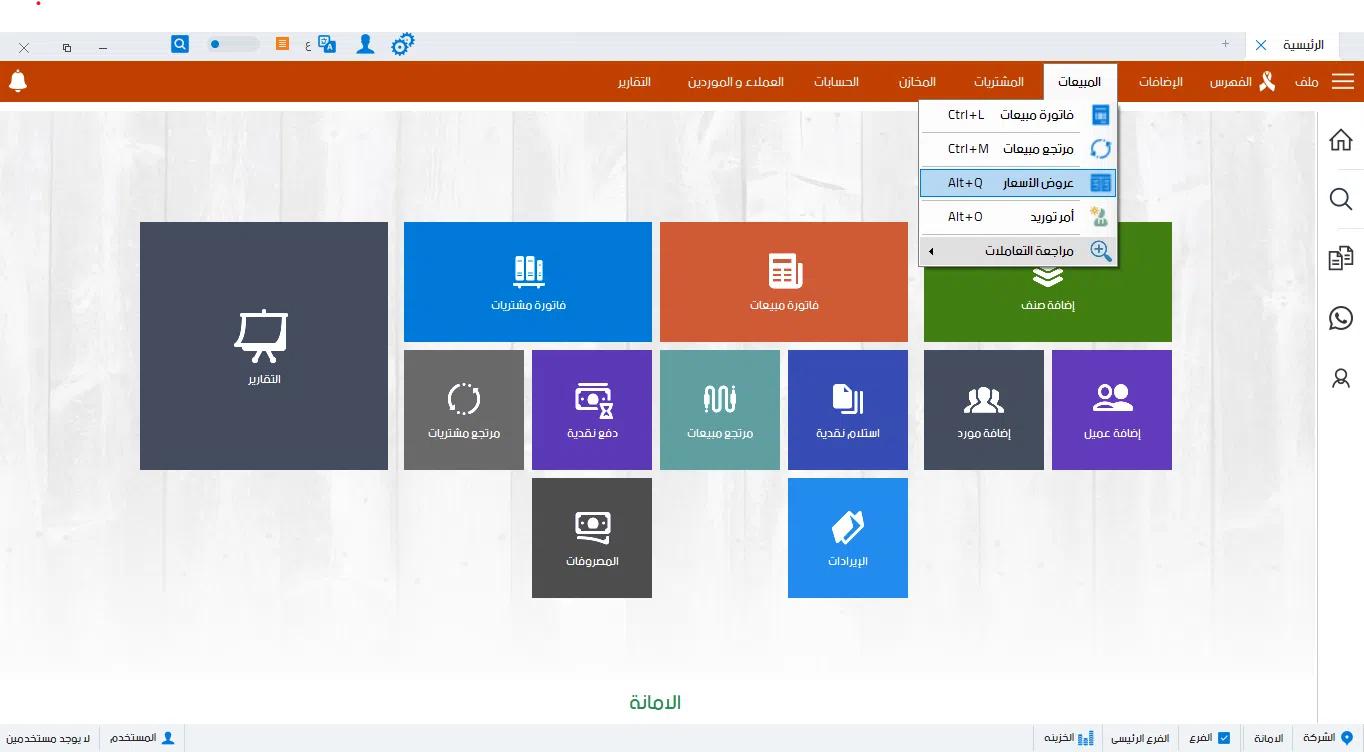Open the notifications bell
This screenshot has width=1364, height=752.
coord(17,82)
